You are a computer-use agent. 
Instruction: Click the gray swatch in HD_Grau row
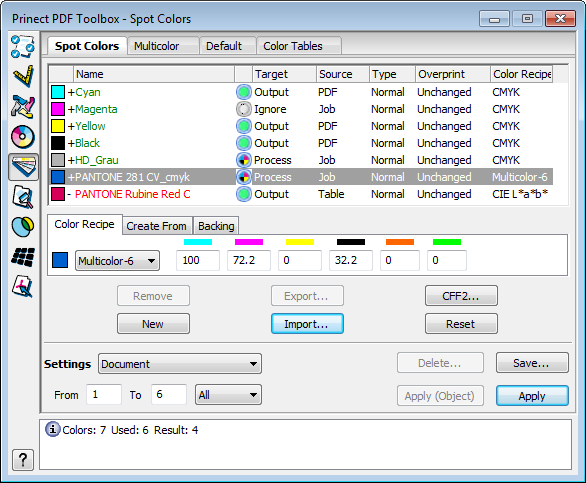[x=58, y=160]
